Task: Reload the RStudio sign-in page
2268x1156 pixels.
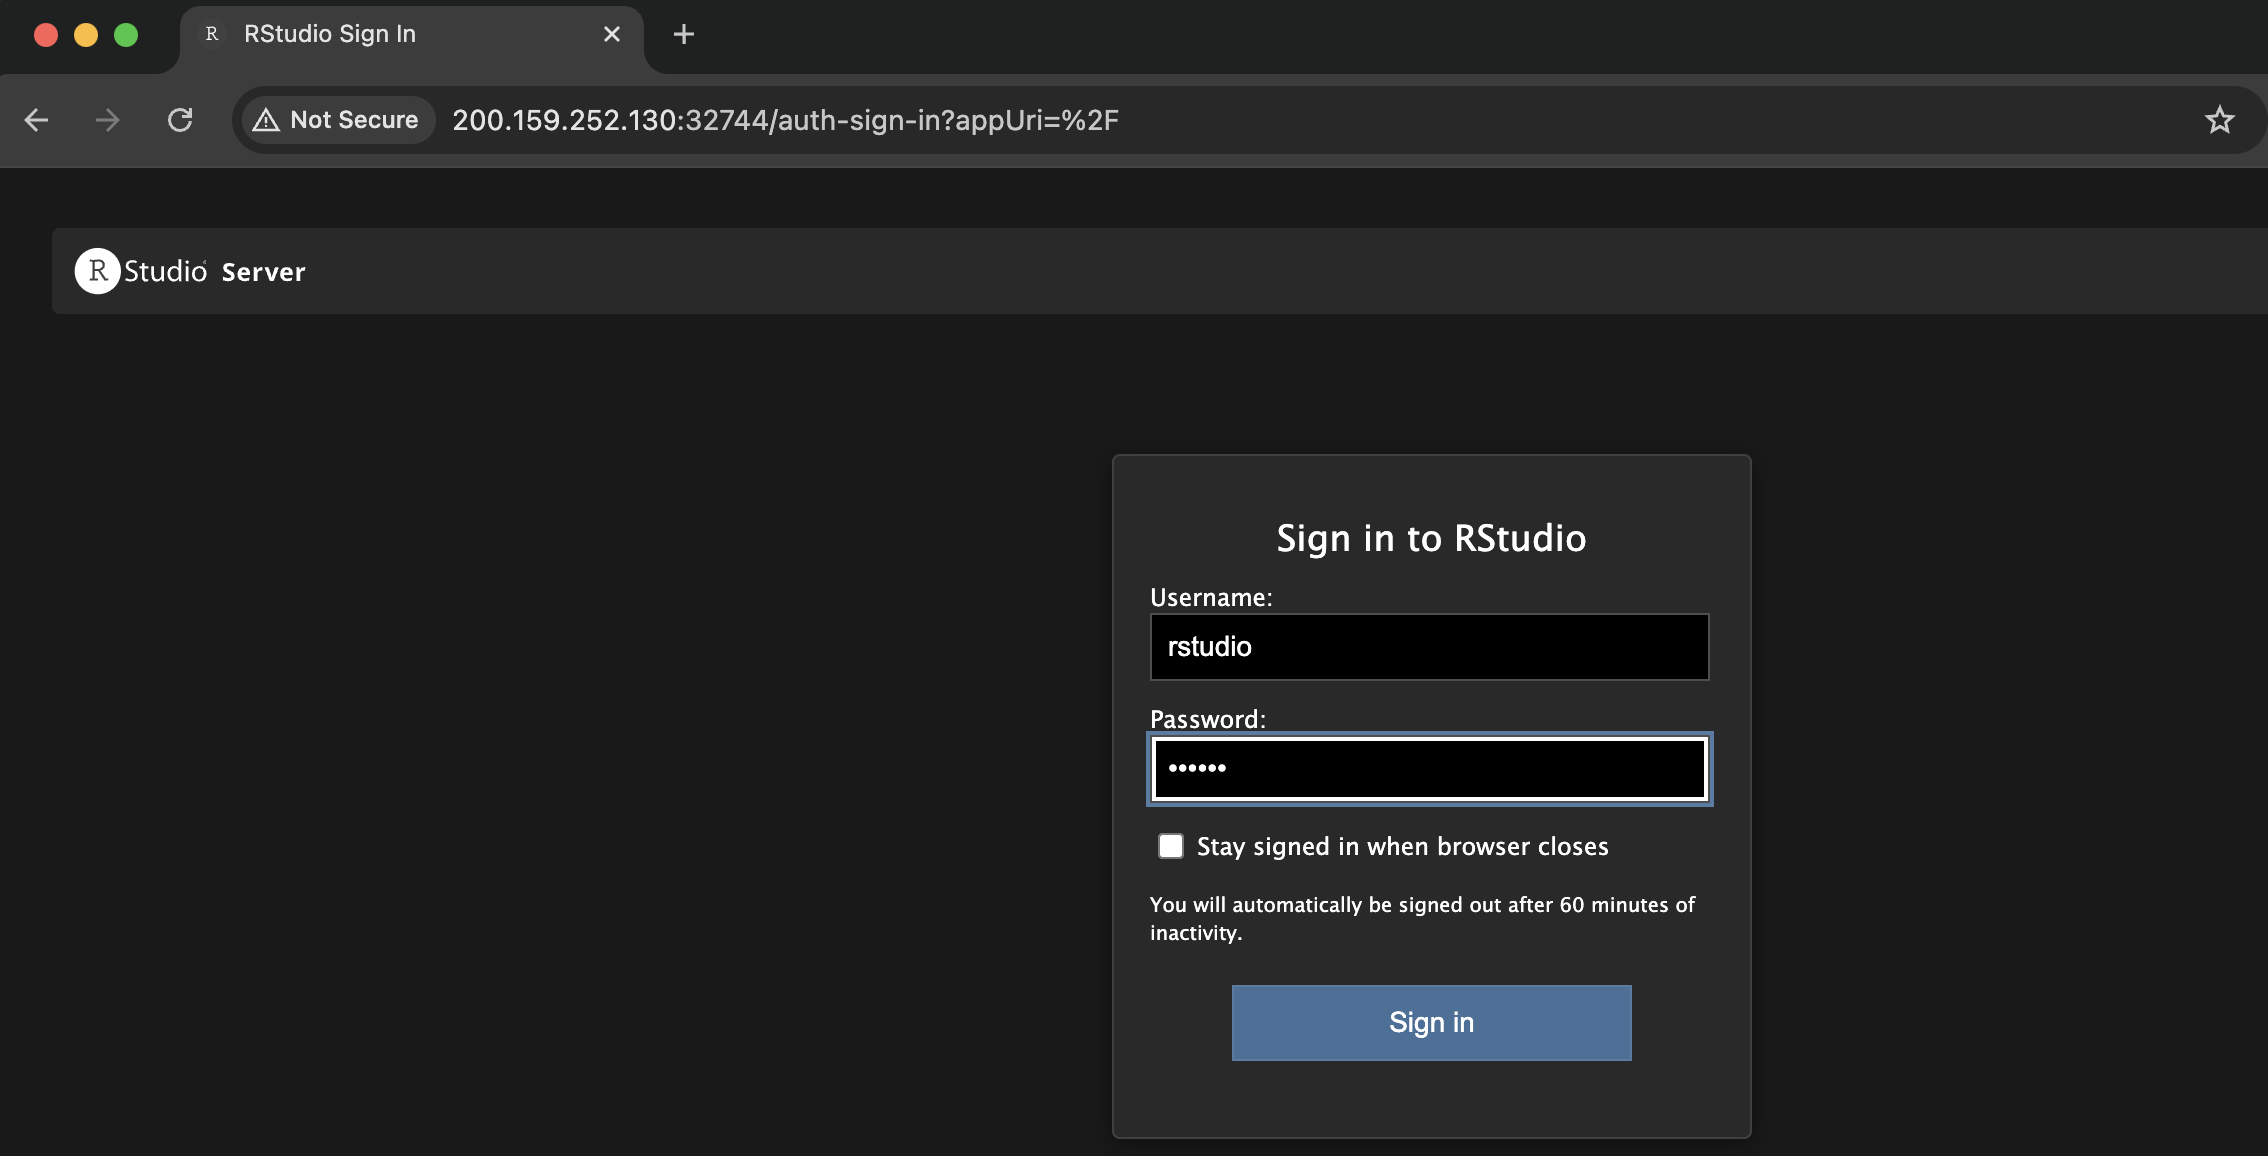Action: click(180, 120)
